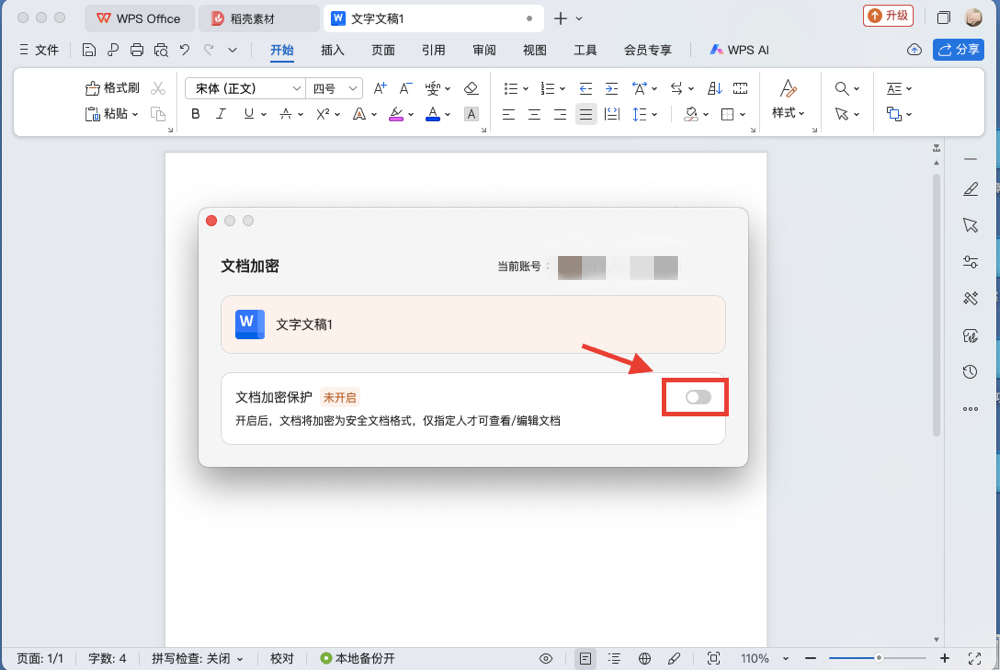This screenshot has height=670, width=1000.
Task: Open the font family dropdown
Action: (243, 88)
